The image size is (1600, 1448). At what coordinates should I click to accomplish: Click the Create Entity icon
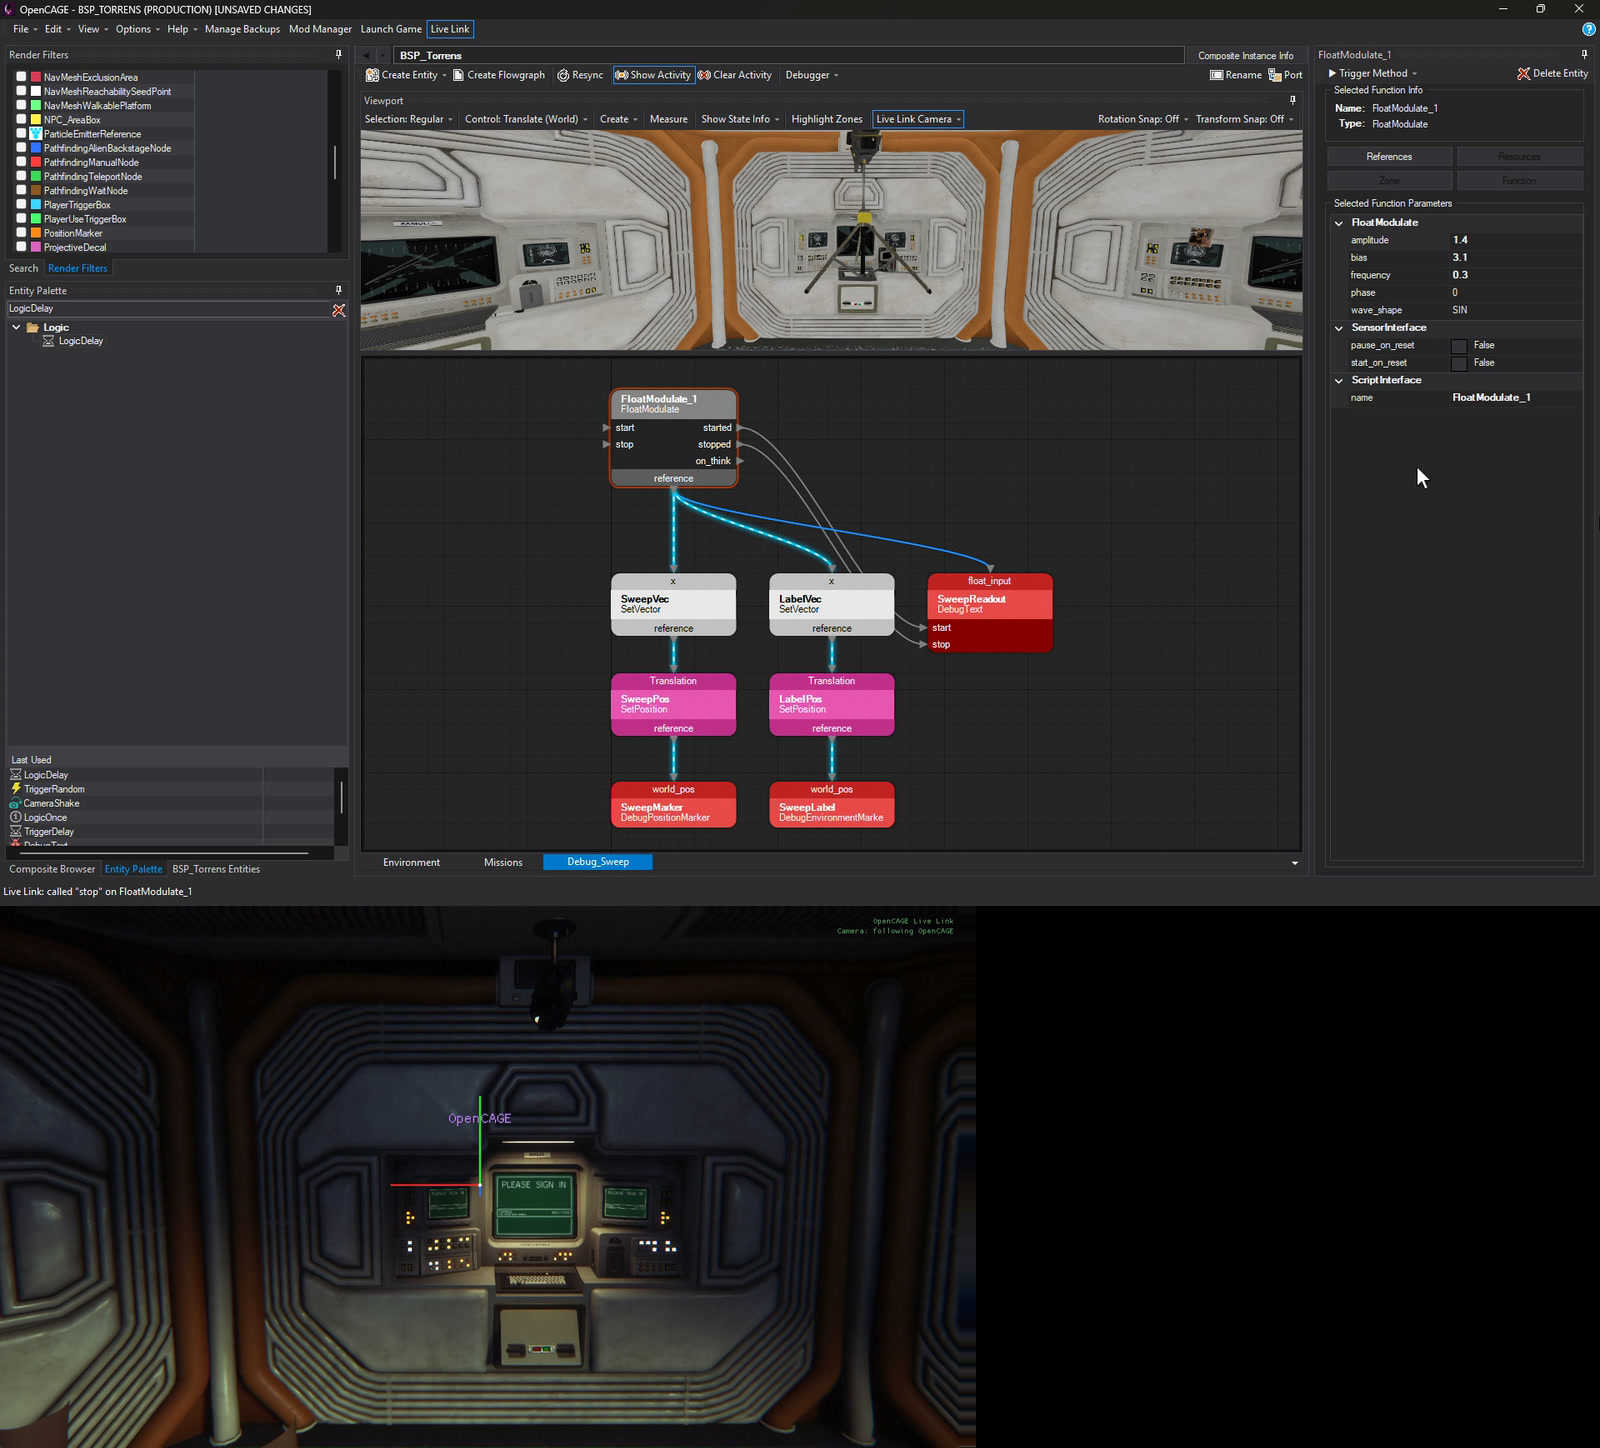pos(372,75)
